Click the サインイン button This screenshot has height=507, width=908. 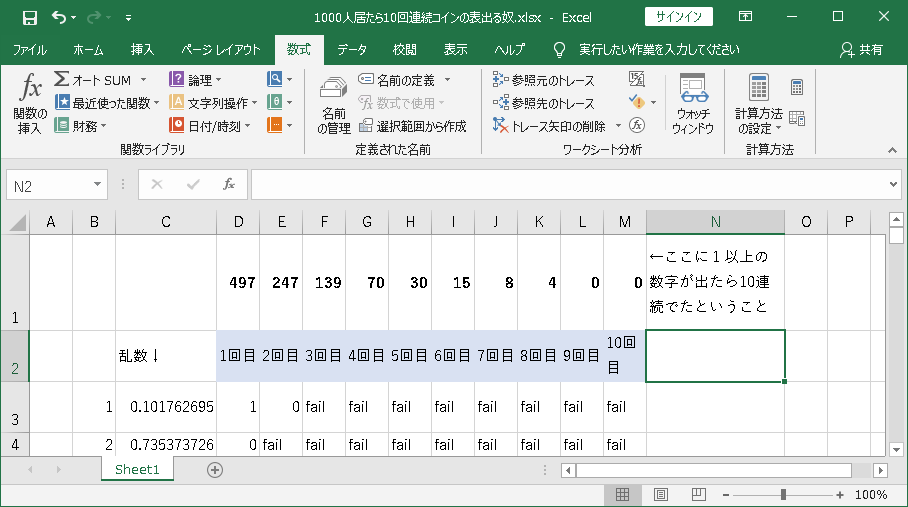click(679, 17)
